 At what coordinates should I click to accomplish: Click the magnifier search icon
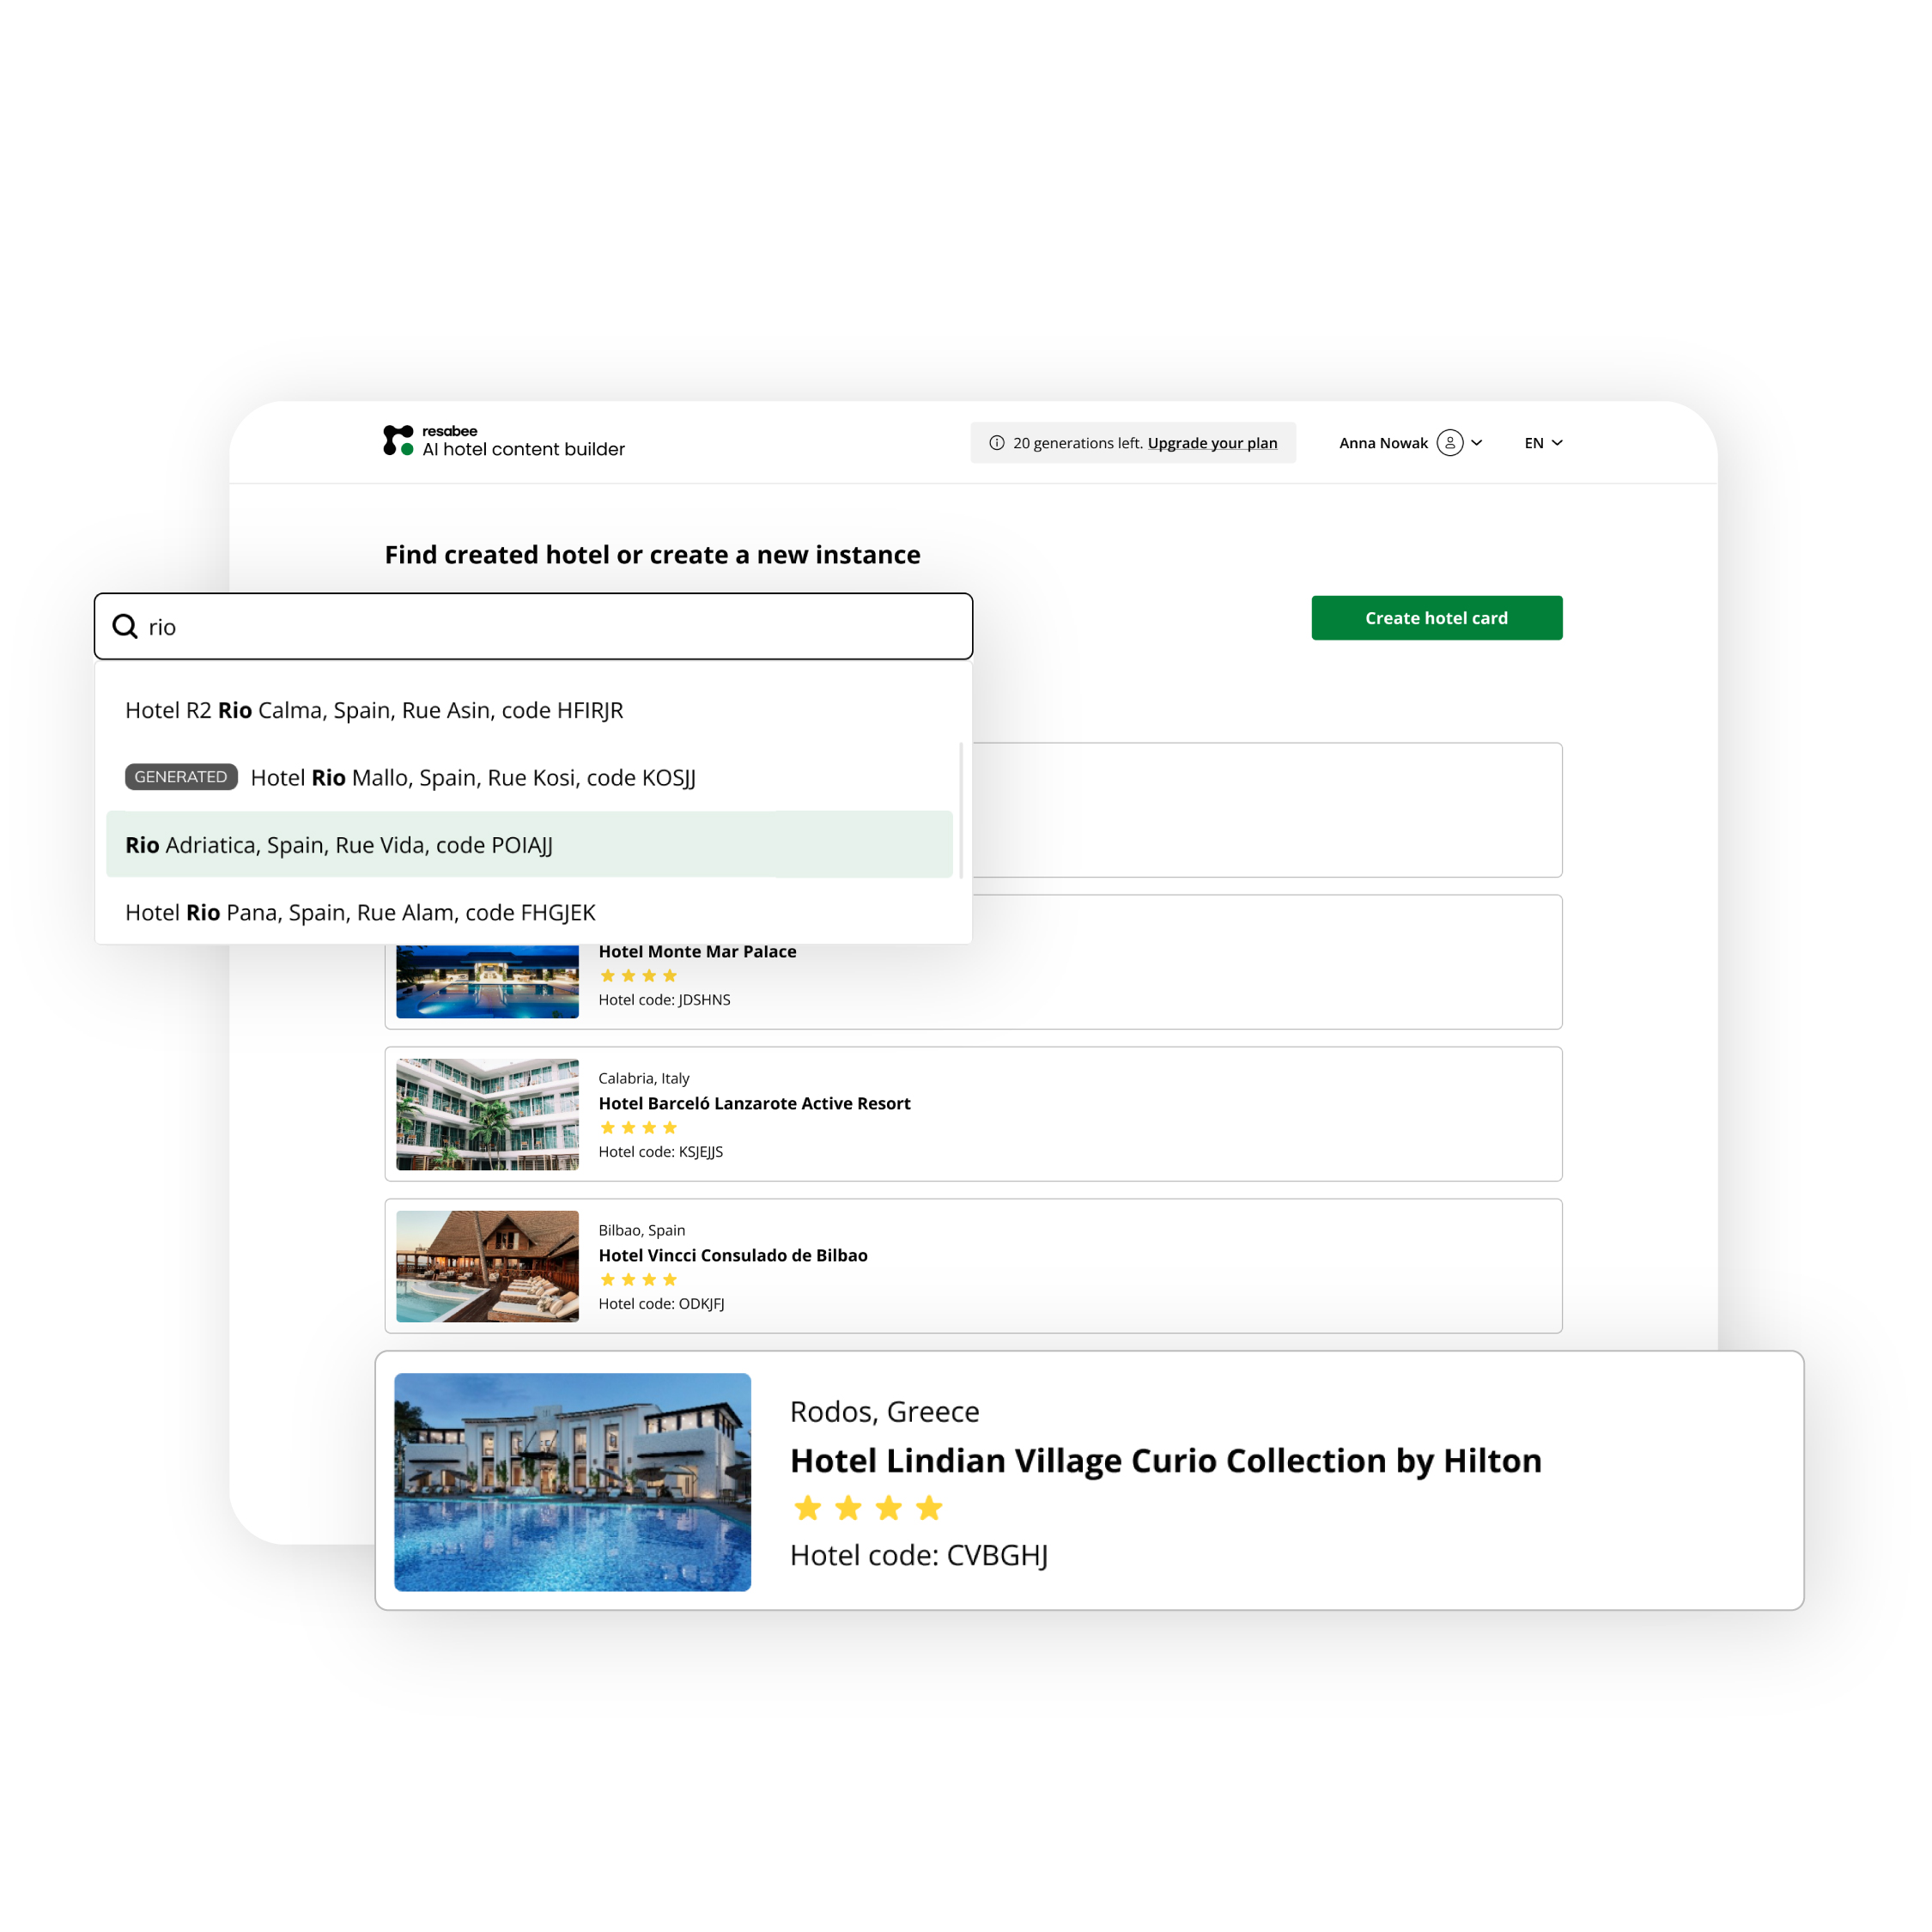(125, 627)
